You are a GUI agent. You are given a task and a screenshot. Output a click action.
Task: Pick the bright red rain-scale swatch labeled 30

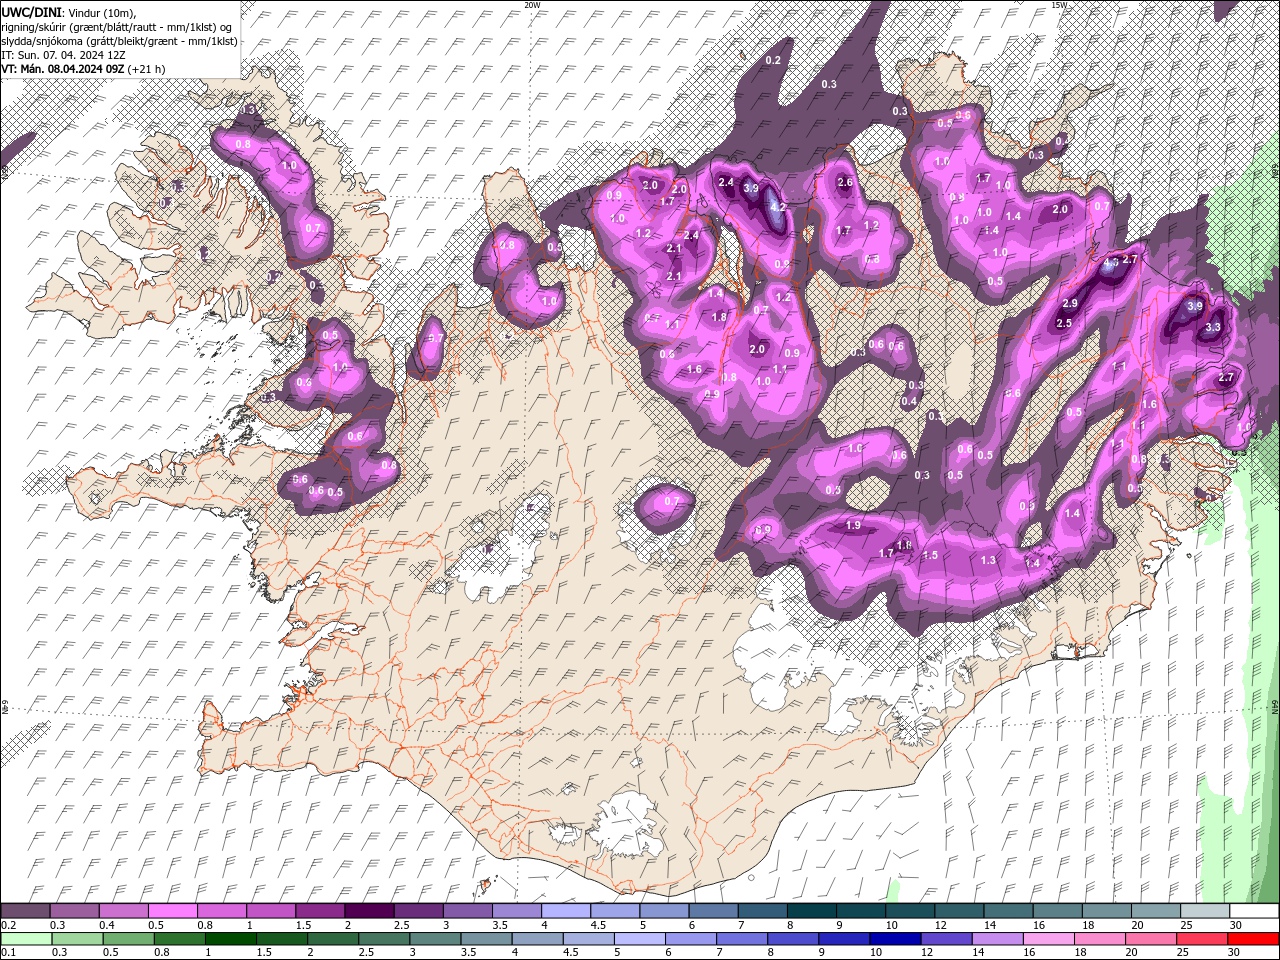[x=1254, y=939]
